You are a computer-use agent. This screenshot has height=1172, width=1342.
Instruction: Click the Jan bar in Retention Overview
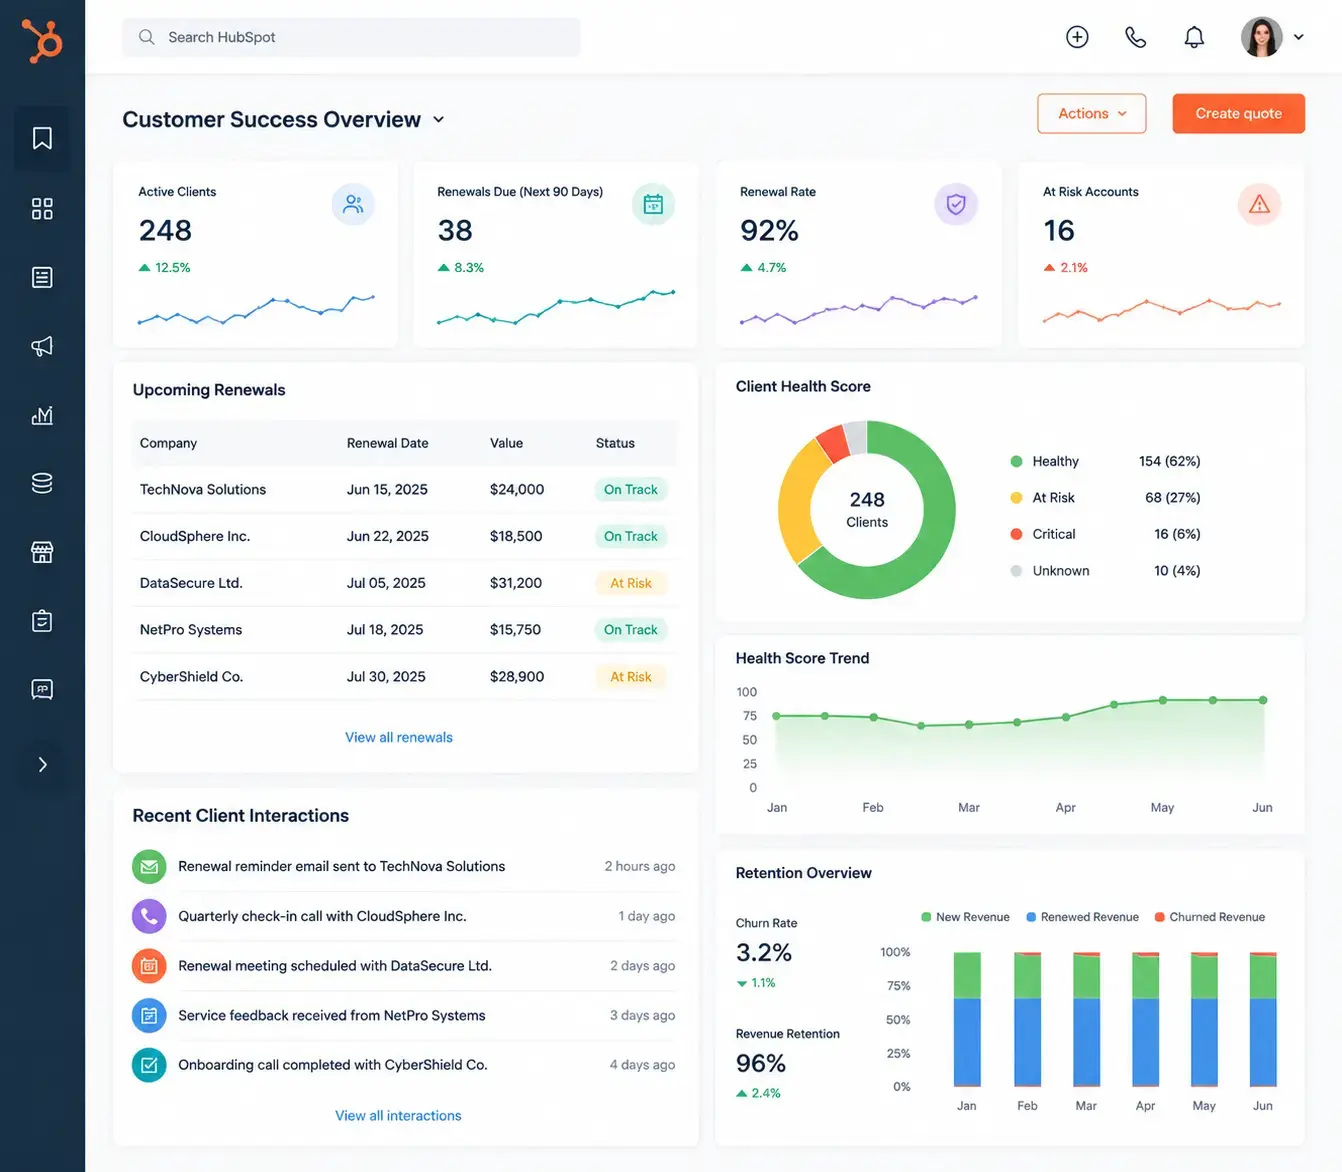(967, 1019)
